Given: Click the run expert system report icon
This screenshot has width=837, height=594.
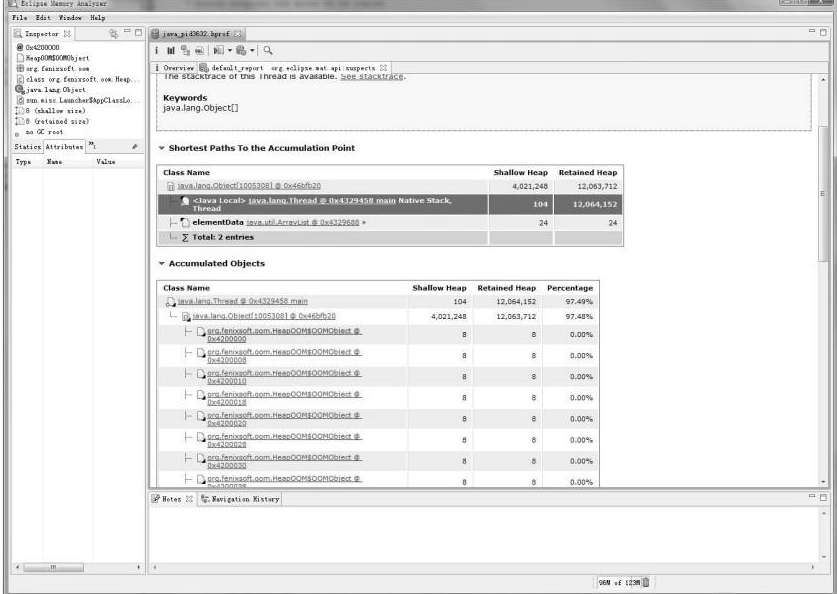Looking at the screenshot, I should tap(241, 50).
